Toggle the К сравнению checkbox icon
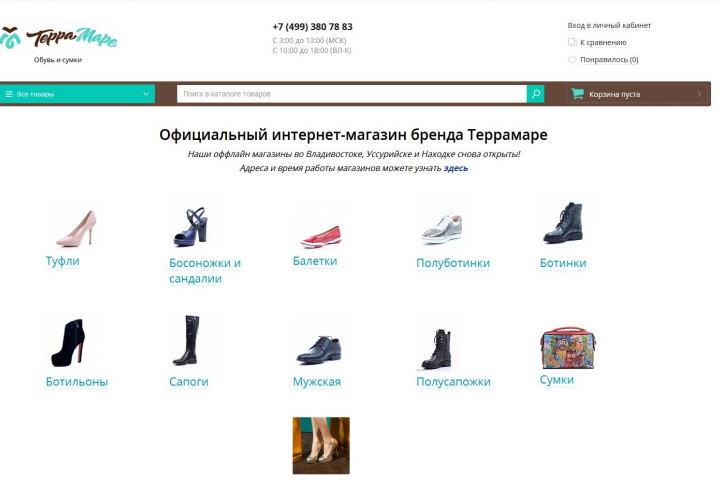 click(572, 42)
